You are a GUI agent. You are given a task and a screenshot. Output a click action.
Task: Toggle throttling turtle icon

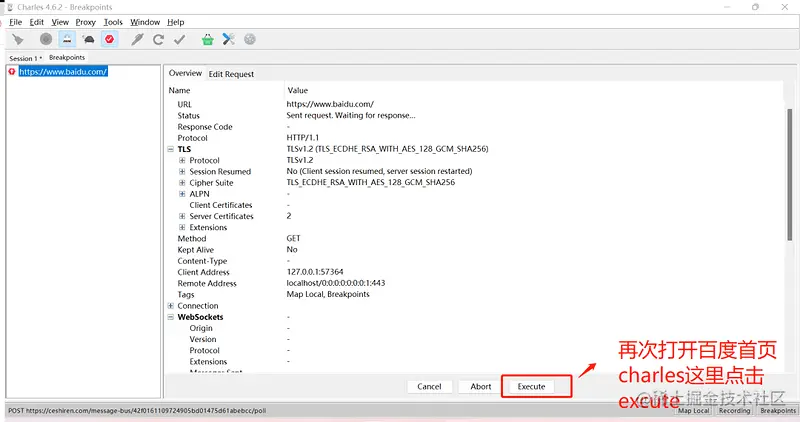[88, 39]
